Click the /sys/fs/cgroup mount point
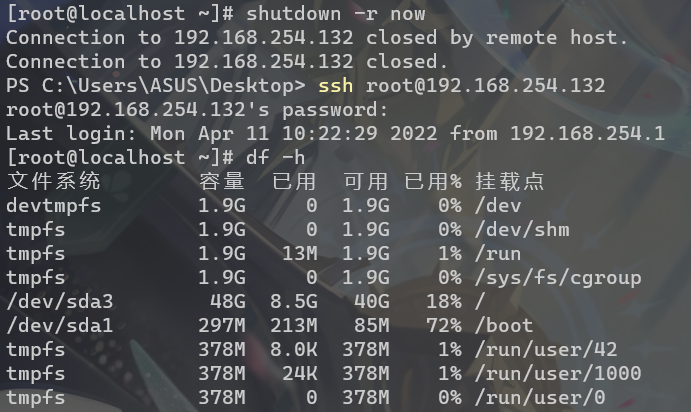This screenshot has width=691, height=412. 558,278
